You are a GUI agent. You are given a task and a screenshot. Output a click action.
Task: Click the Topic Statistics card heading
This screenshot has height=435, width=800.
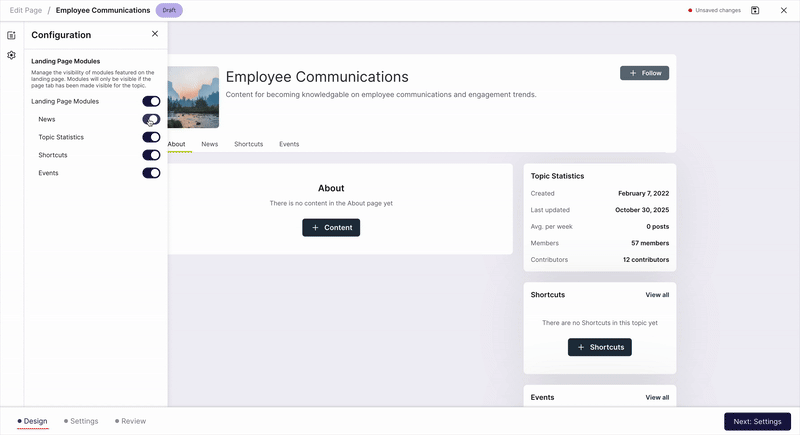pos(557,176)
